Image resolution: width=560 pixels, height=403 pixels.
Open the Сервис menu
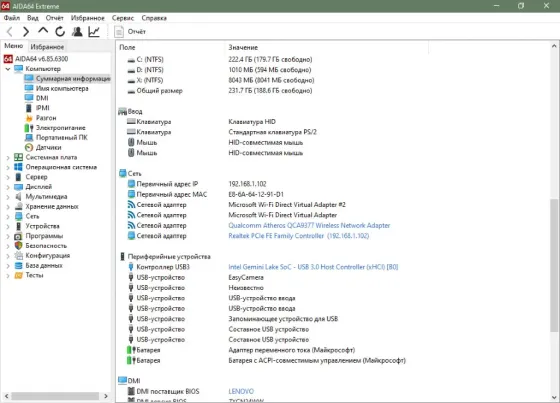(x=122, y=18)
